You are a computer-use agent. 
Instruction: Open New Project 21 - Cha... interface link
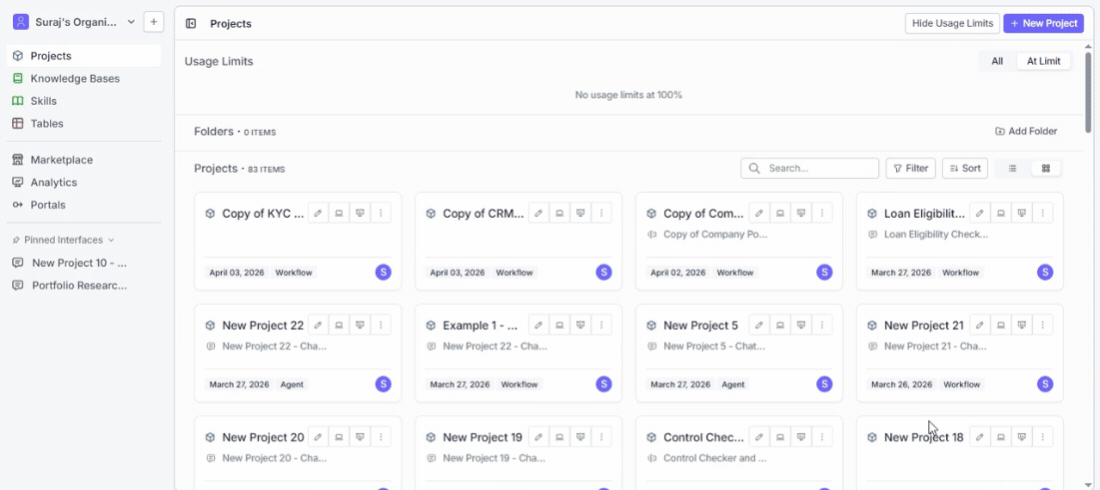point(935,346)
